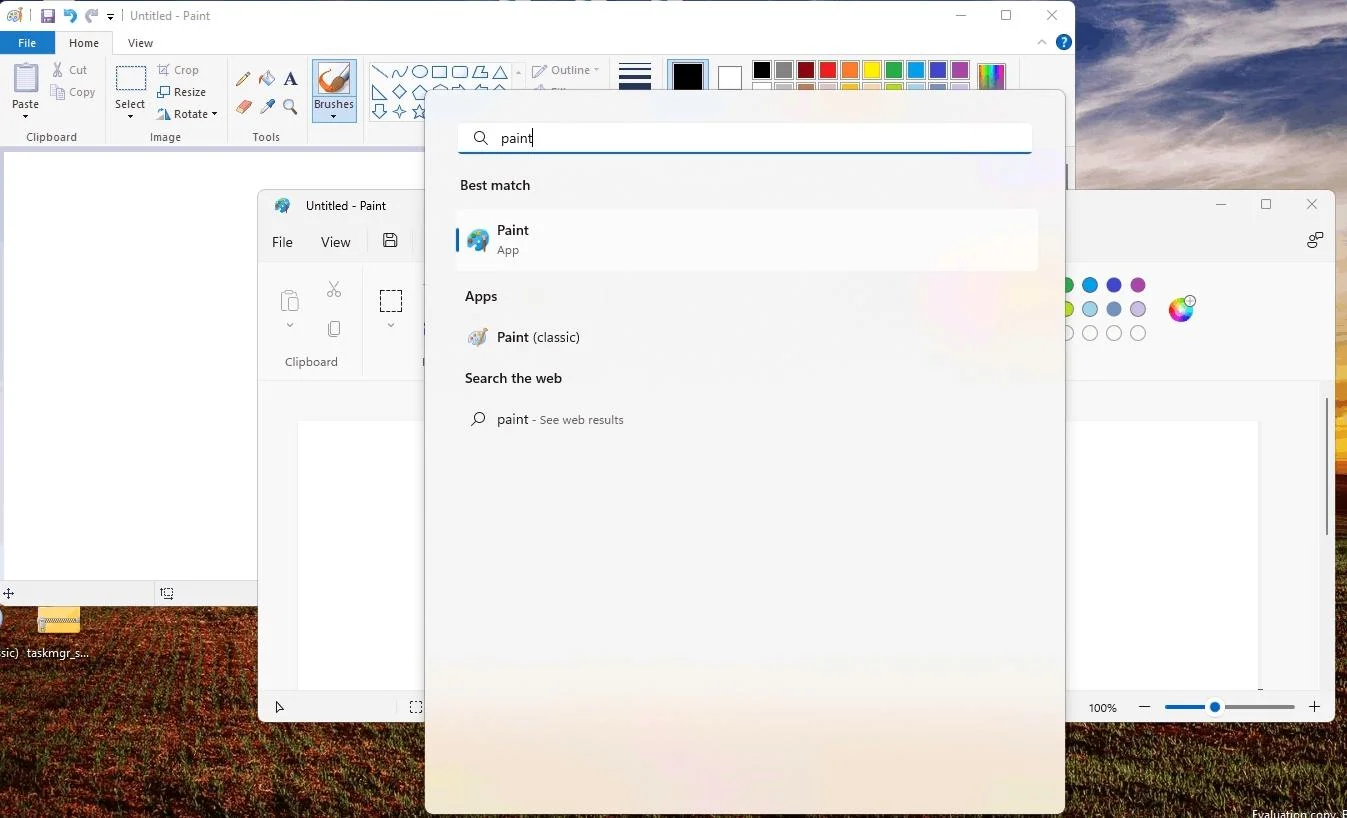
Task: Click the search box containing 'paint'
Action: click(744, 139)
